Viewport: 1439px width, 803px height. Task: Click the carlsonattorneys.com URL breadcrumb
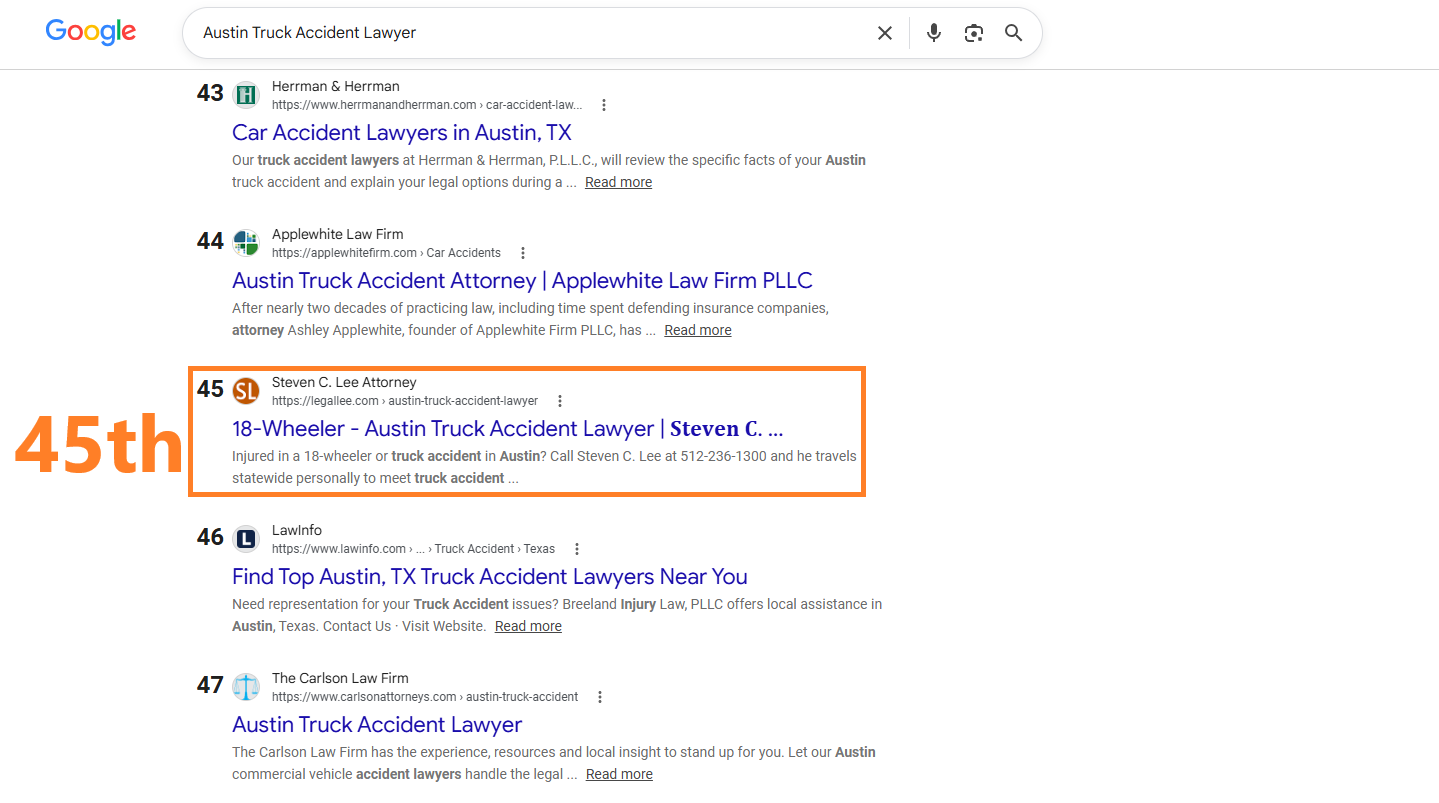tap(425, 697)
